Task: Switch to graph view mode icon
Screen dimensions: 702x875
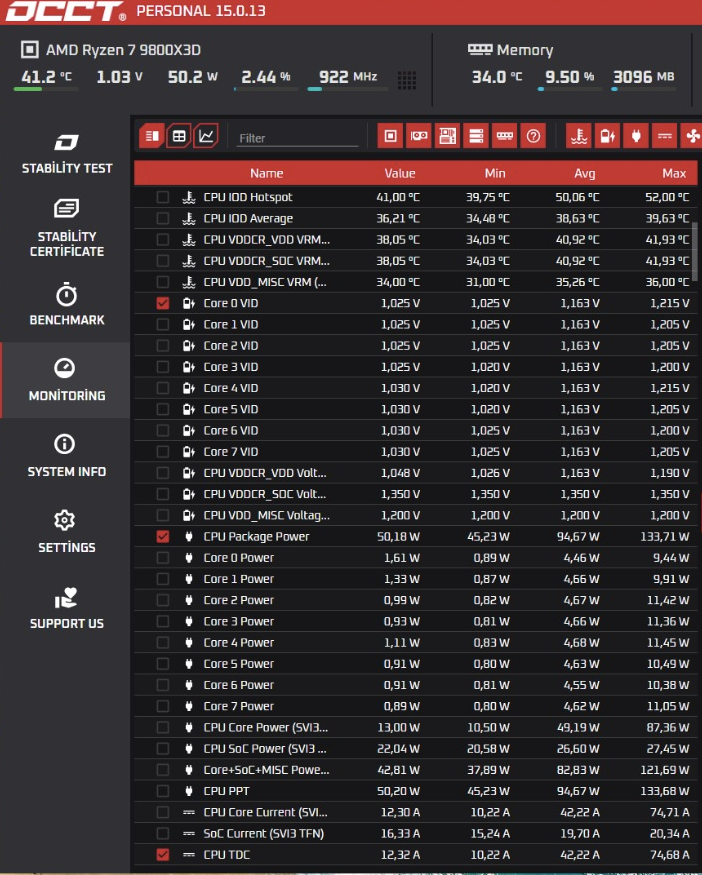Action: point(205,136)
